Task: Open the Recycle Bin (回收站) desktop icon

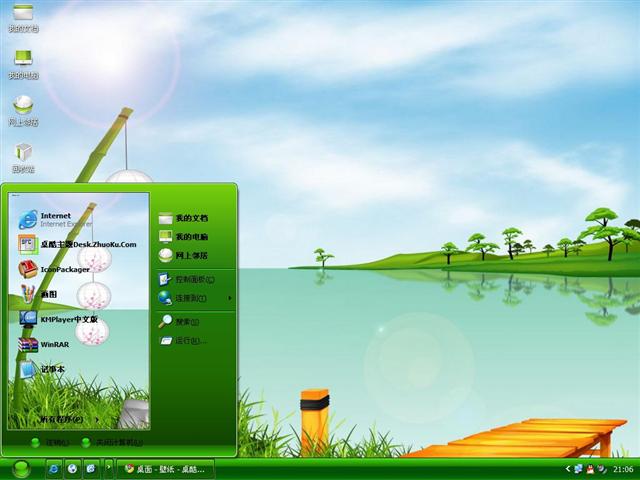Action: (x=23, y=158)
